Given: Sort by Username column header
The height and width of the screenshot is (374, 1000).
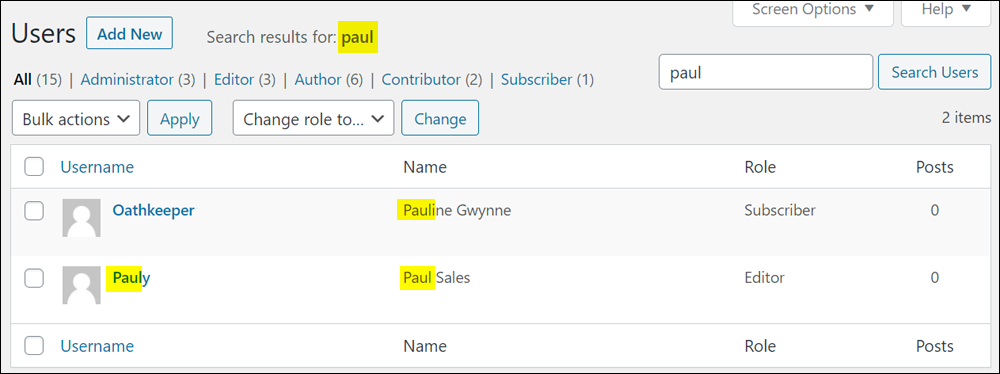Looking at the screenshot, I should [x=97, y=167].
